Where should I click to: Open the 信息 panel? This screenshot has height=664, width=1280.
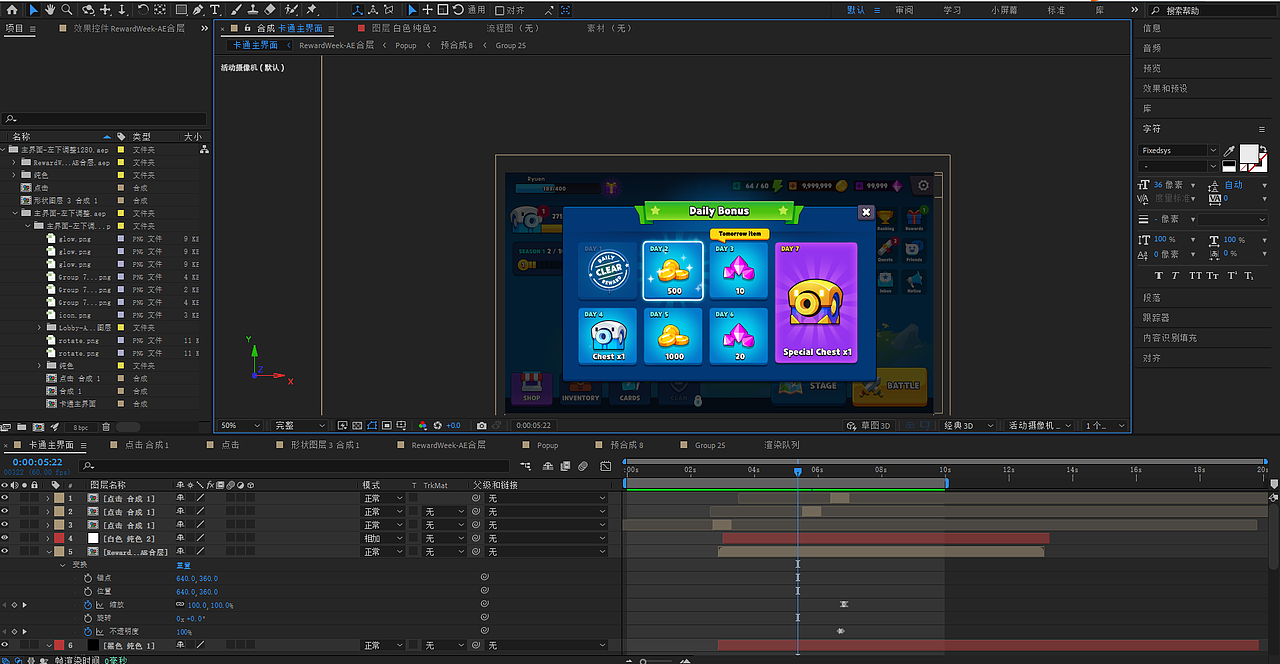coord(1152,28)
